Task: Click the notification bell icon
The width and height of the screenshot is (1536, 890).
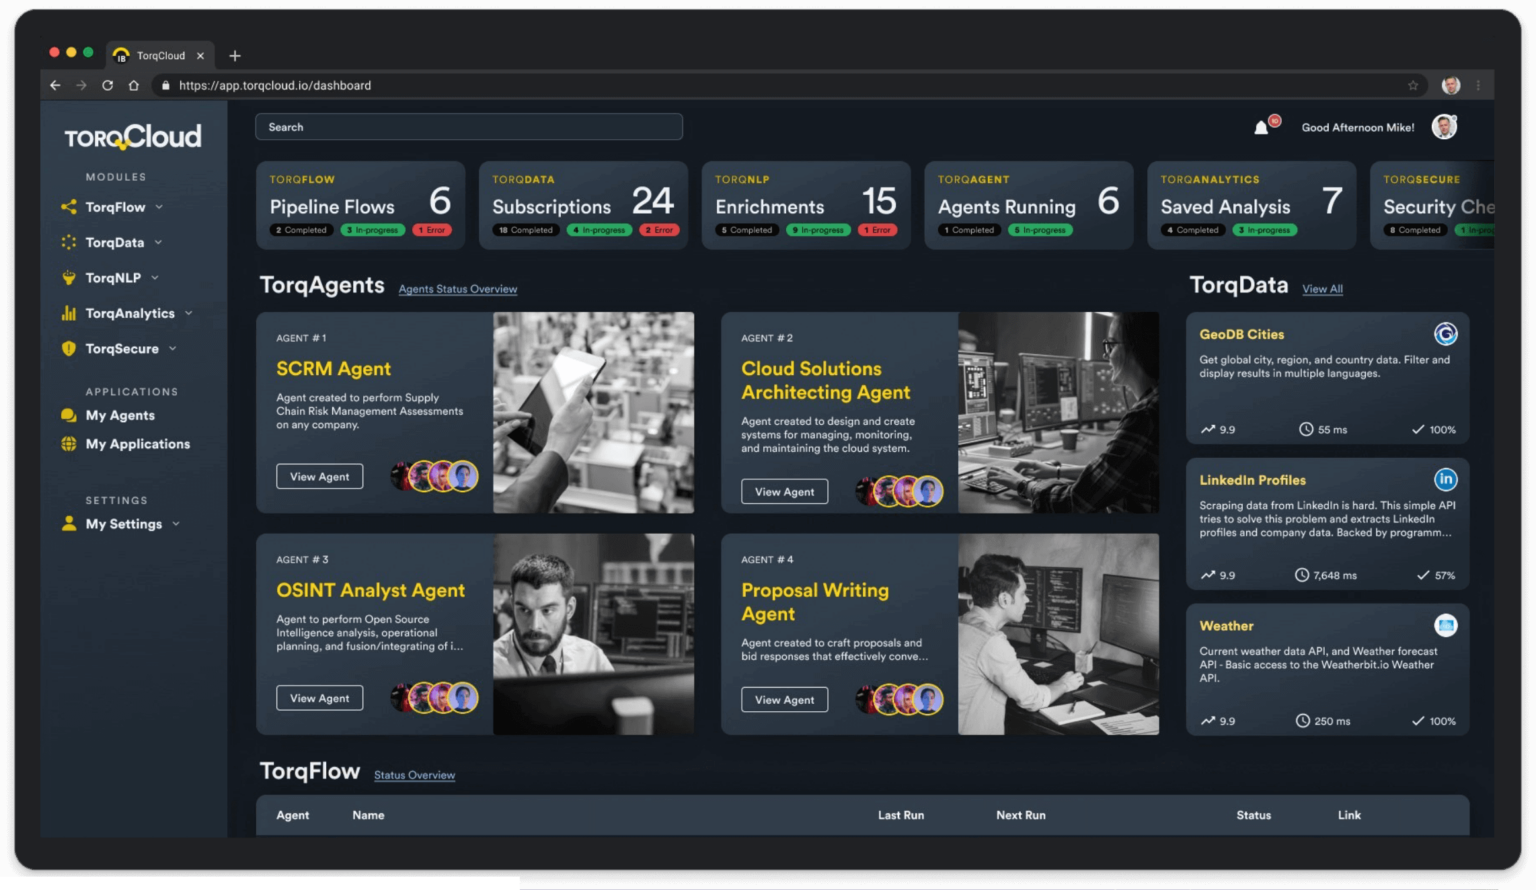Action: [1262, 127]
